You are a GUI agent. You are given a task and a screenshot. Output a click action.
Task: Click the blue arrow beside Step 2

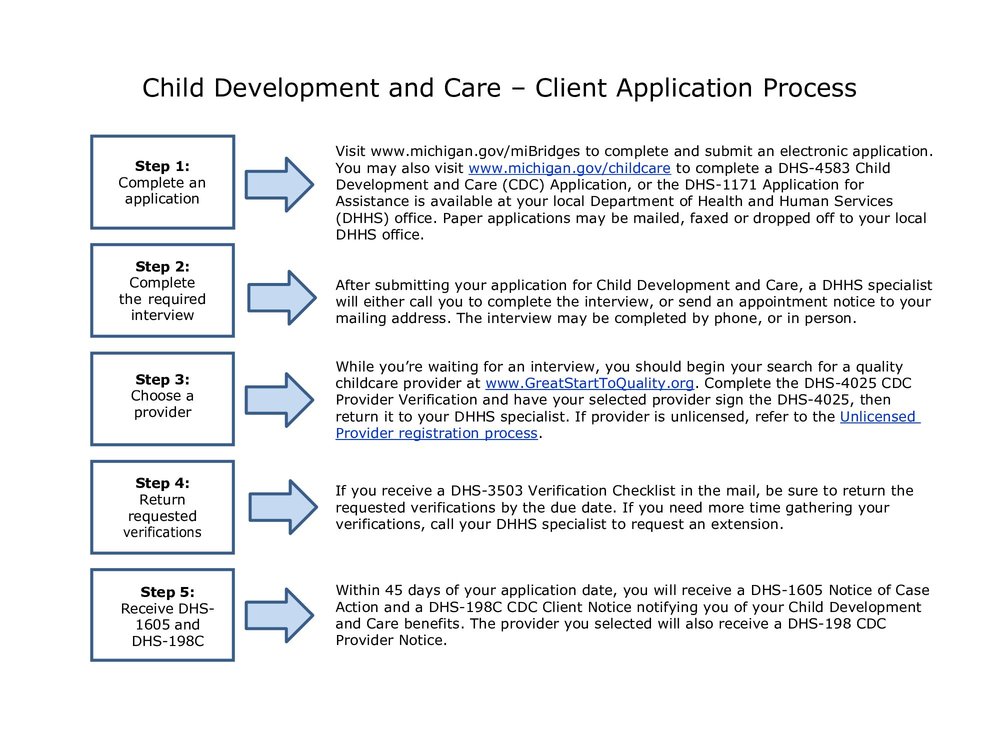point(282,298)
